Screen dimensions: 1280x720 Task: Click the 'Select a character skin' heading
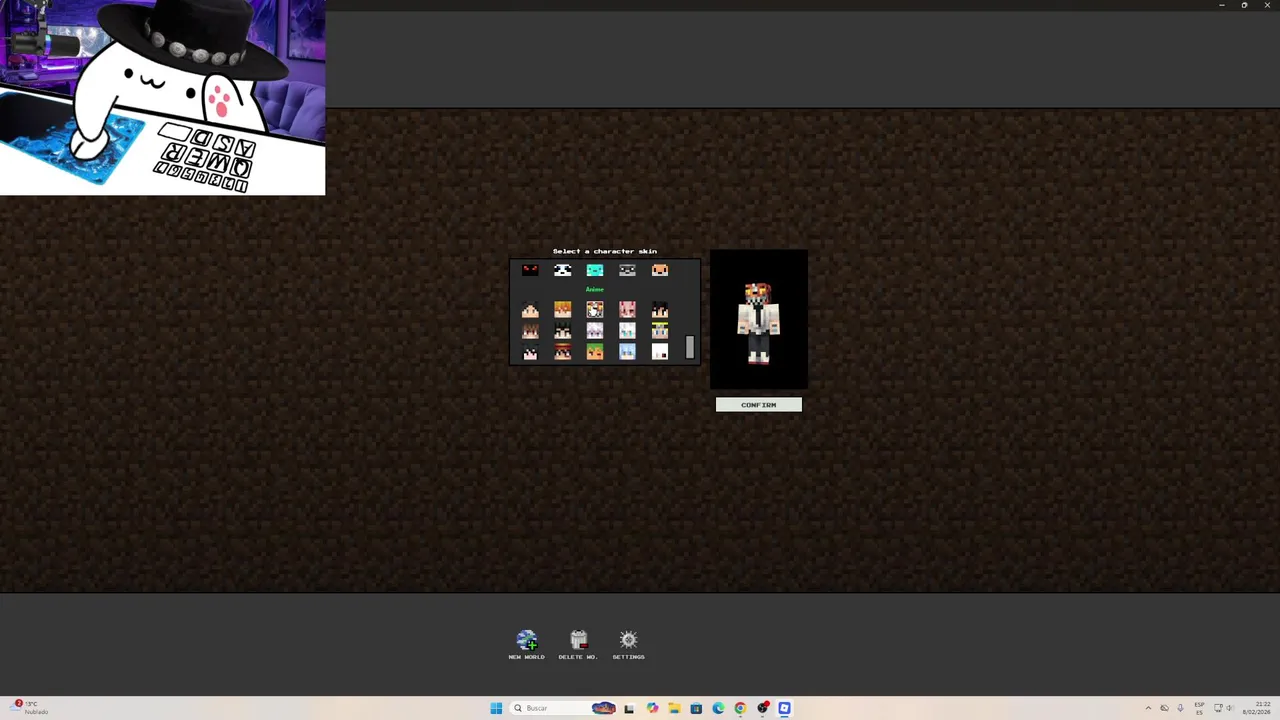tap(605, 251)
